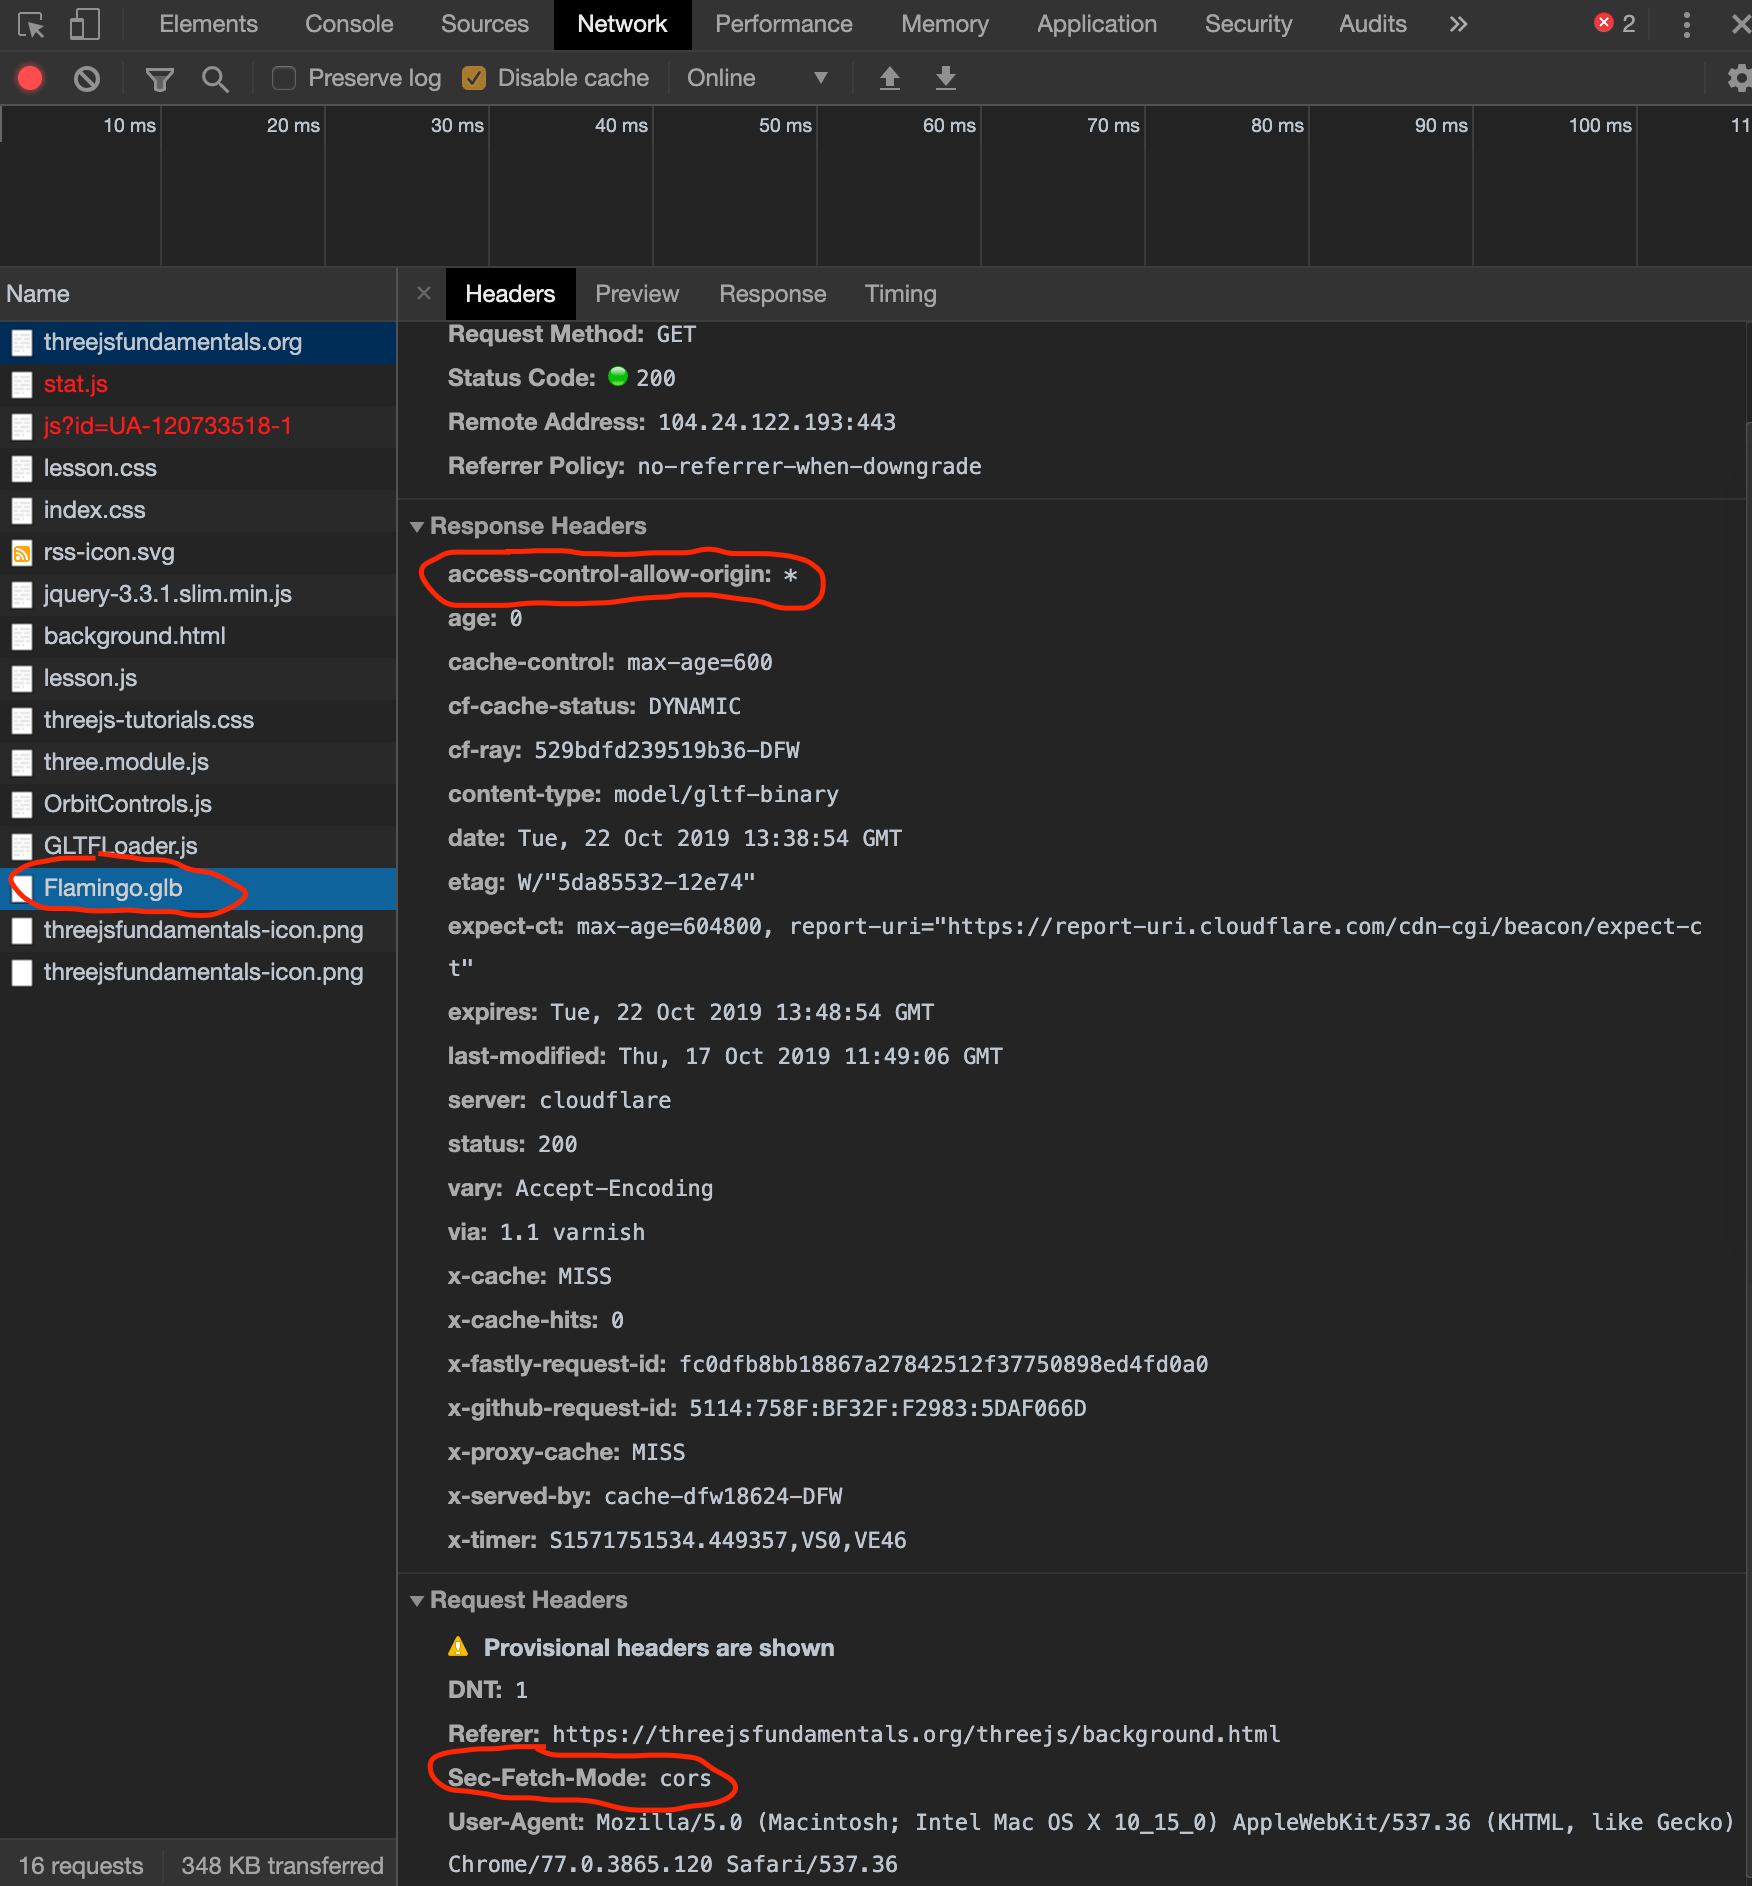The image size is (1752, 1886).
Task: Clear the network requests list
Action: [88, 77]
